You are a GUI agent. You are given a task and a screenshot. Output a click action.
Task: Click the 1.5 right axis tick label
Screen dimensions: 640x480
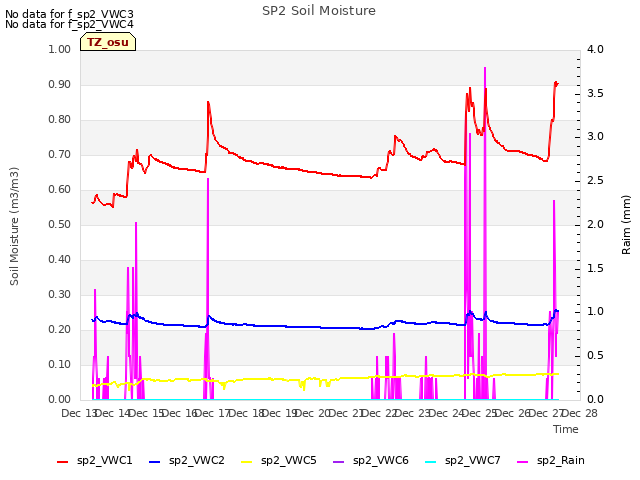click(x=595, y=269)
